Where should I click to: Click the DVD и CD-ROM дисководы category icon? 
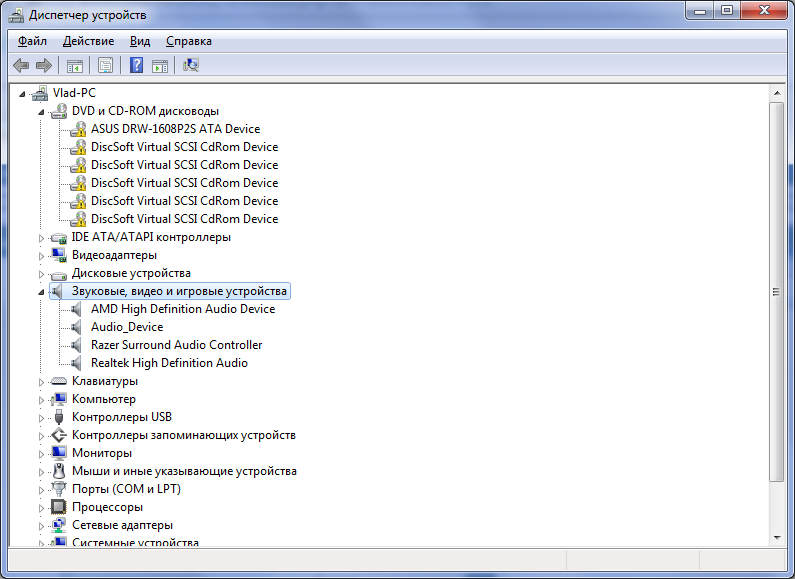(59, 111)
